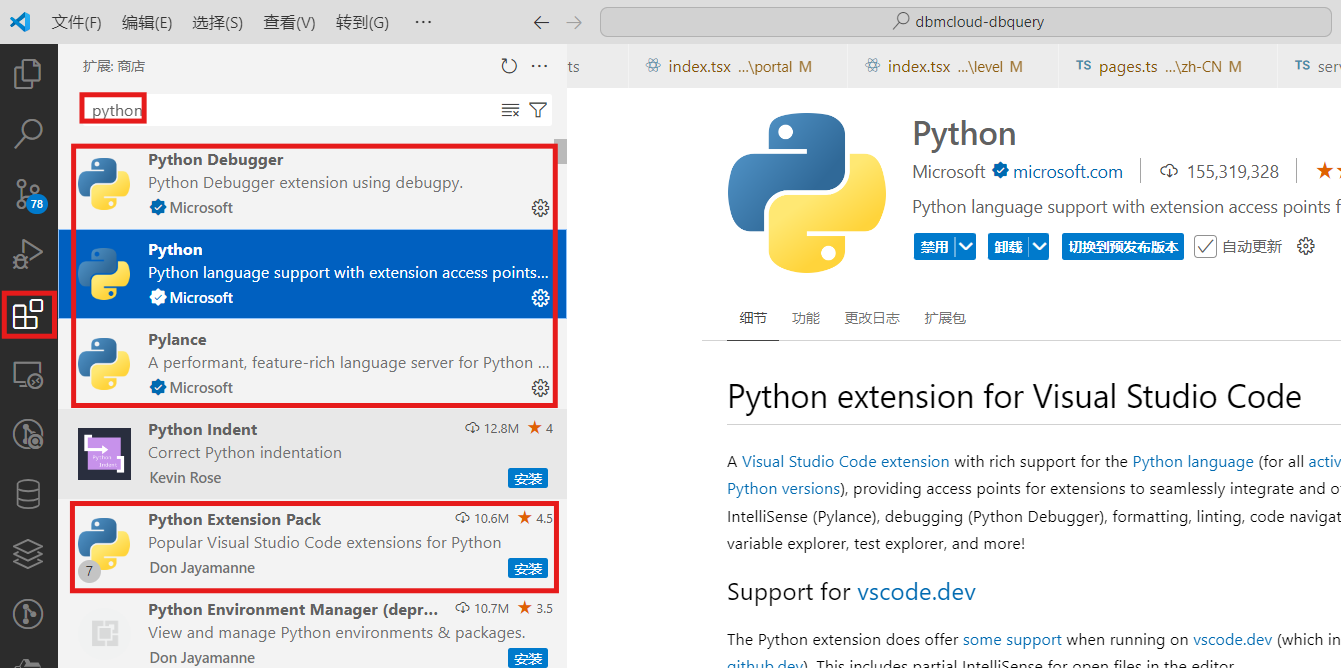
Task: Select the Python Extension Pack entry
Action: tap(312, 544)
